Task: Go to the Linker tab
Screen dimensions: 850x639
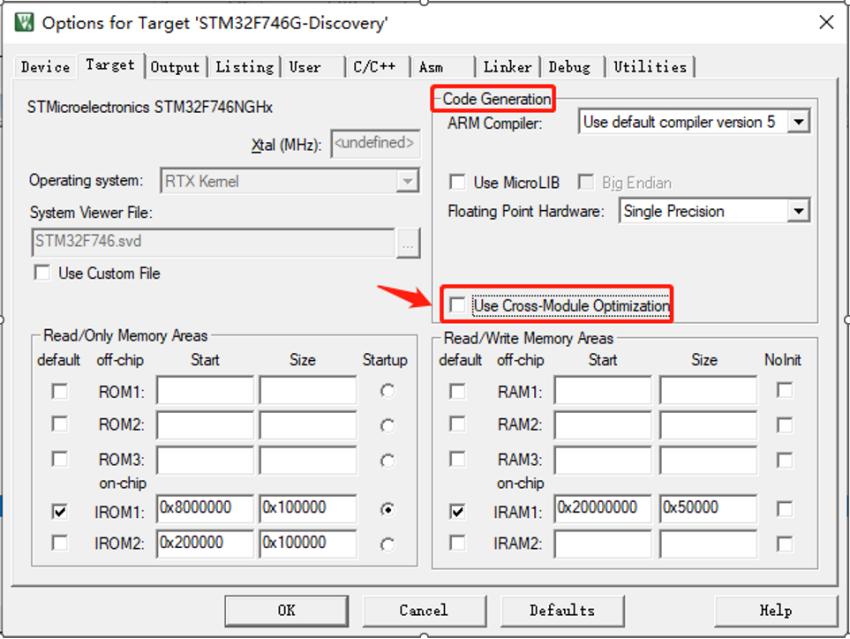Action: 507,67
